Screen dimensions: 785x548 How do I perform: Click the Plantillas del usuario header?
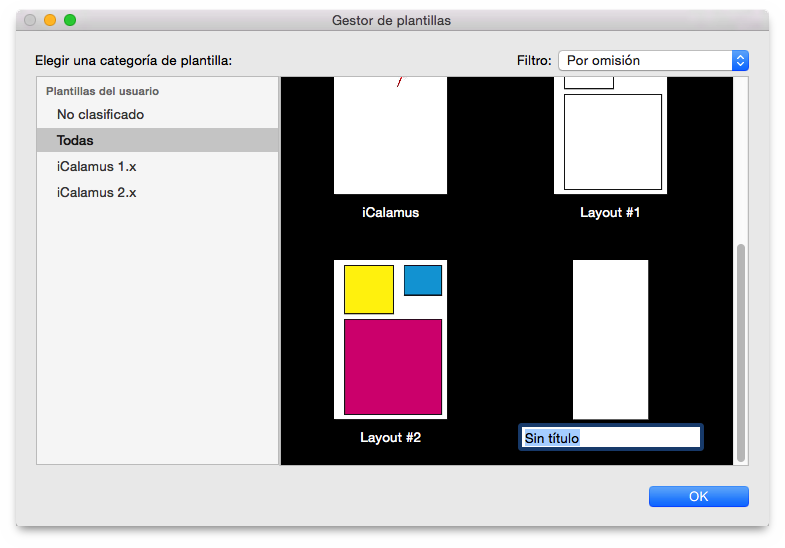pos(102,91)
